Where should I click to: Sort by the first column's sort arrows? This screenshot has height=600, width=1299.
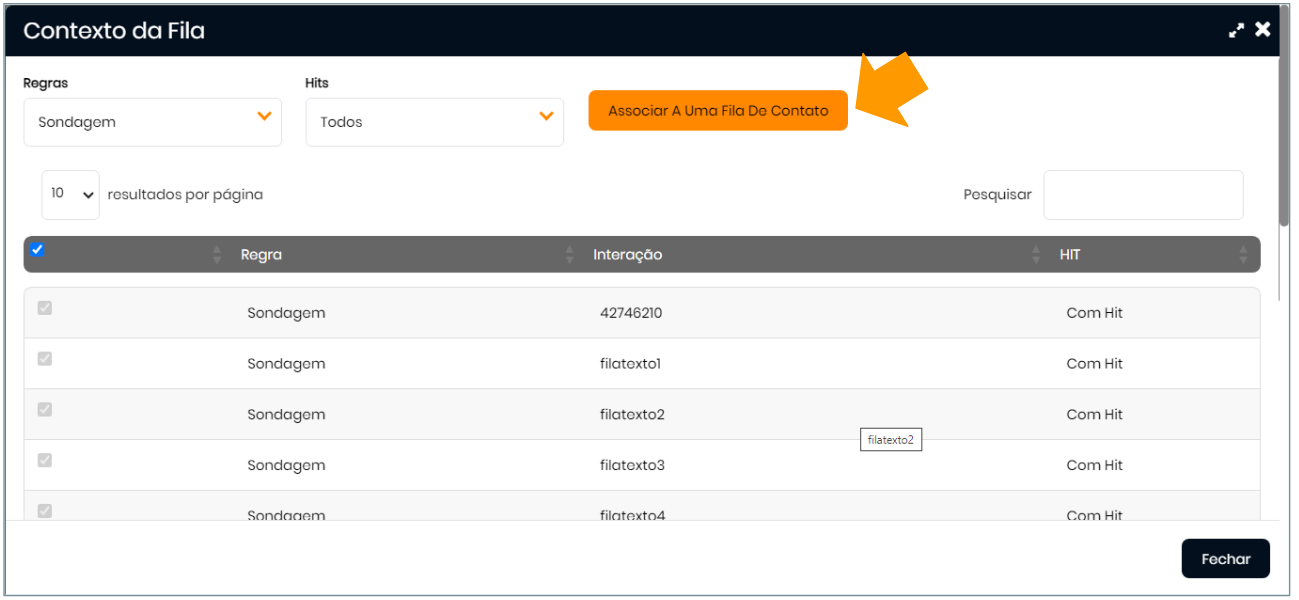tap(217, 255)
